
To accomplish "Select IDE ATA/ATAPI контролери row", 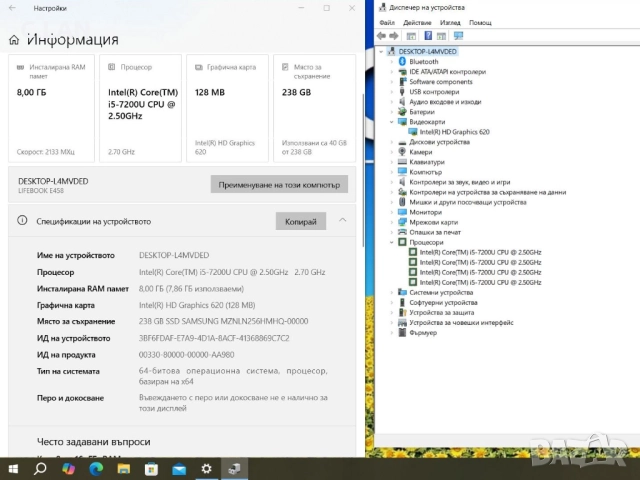I will pos(447,71).
